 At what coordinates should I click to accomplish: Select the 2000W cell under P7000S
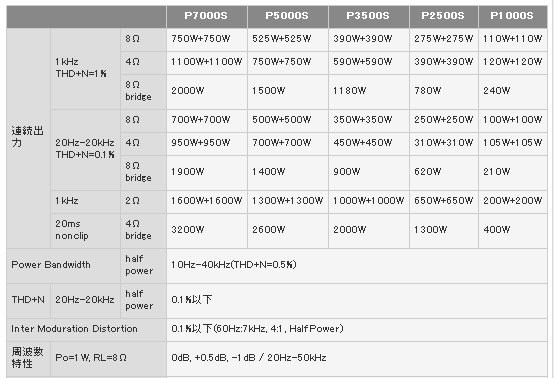click(207, 92)
